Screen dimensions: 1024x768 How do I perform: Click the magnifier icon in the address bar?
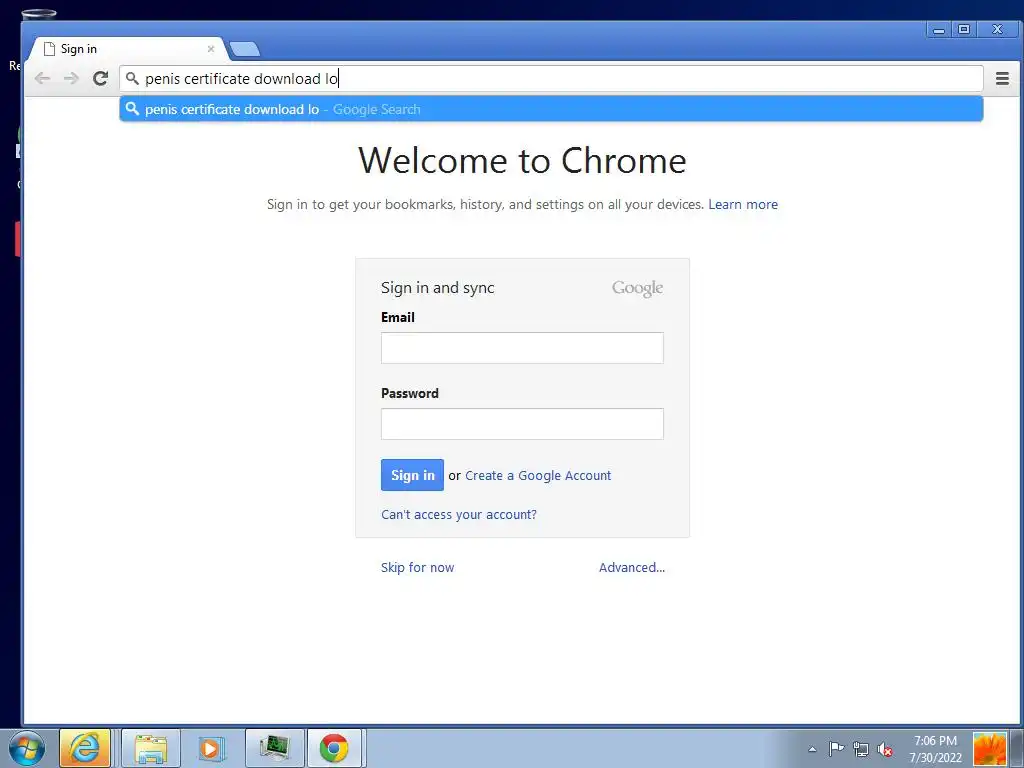pyautogui.click(x=133, y=79)
